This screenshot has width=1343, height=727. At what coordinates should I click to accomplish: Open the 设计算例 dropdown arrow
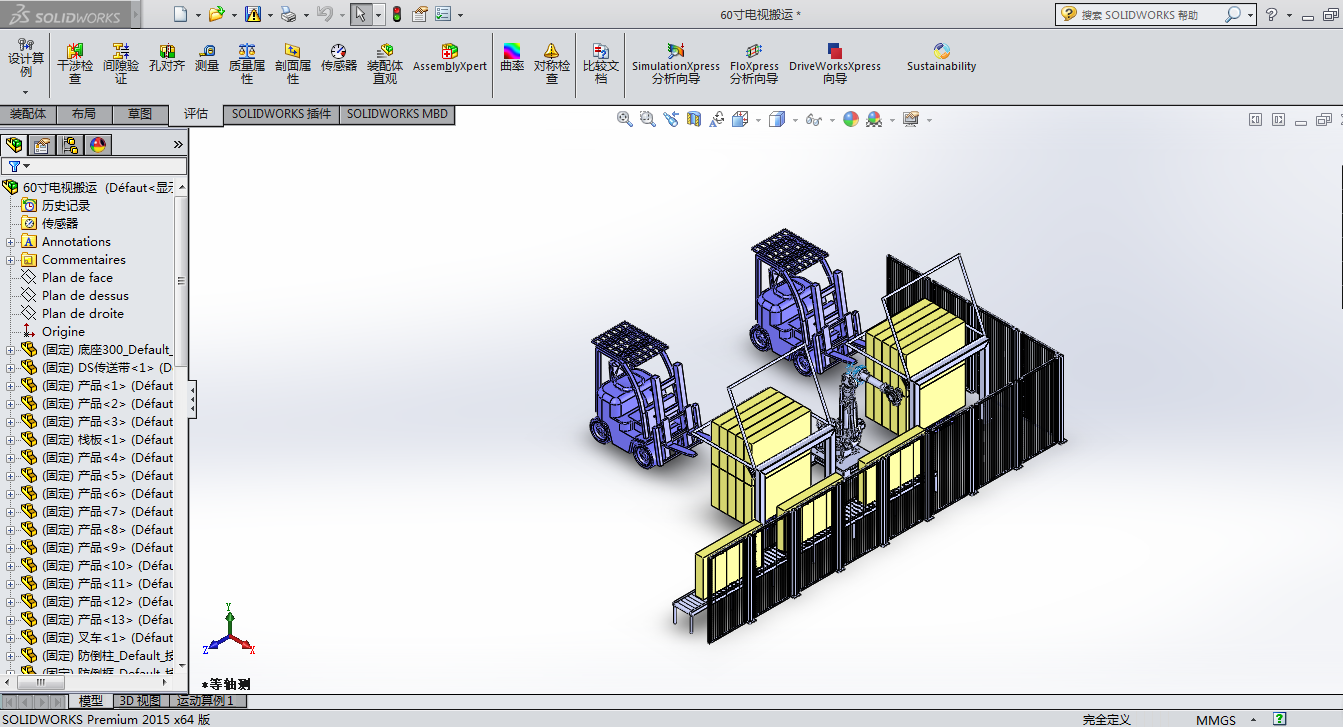coord(26,92)
